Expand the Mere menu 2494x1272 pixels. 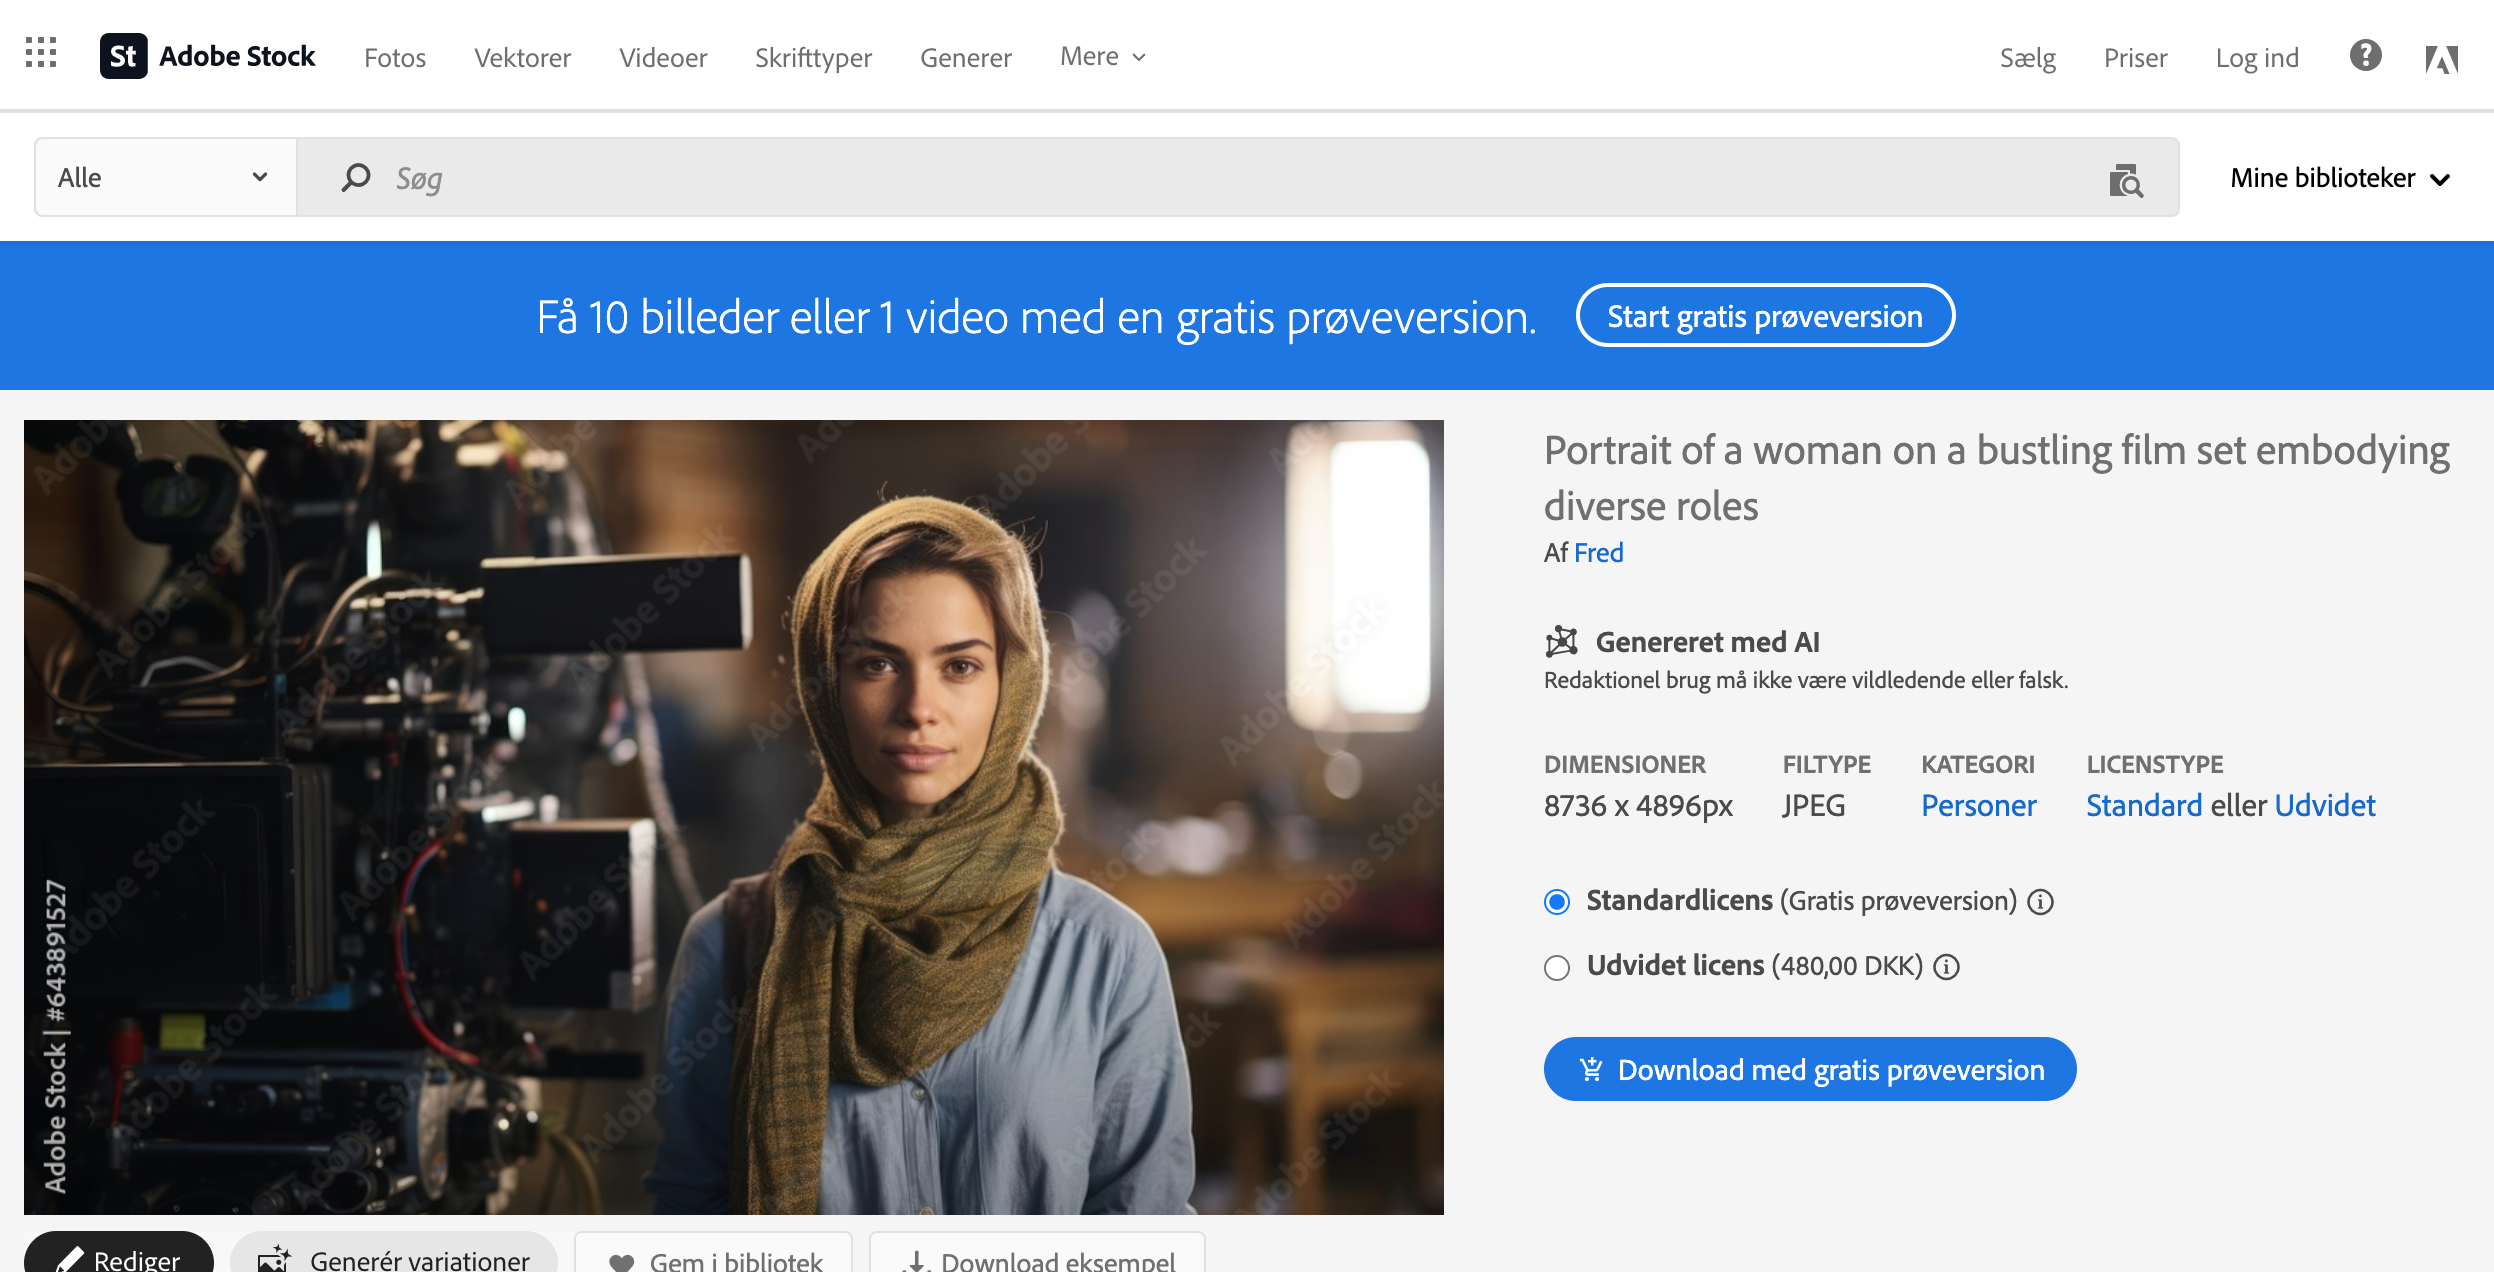[x=1103, y=57]
